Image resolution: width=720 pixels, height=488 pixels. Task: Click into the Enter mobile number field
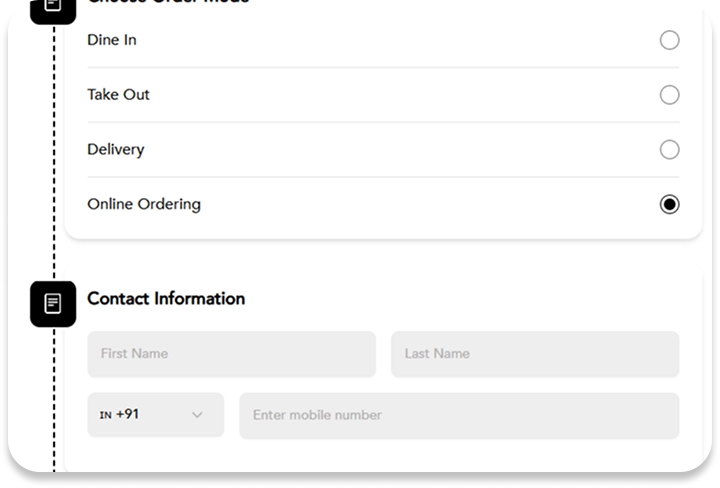coord(458,415)
